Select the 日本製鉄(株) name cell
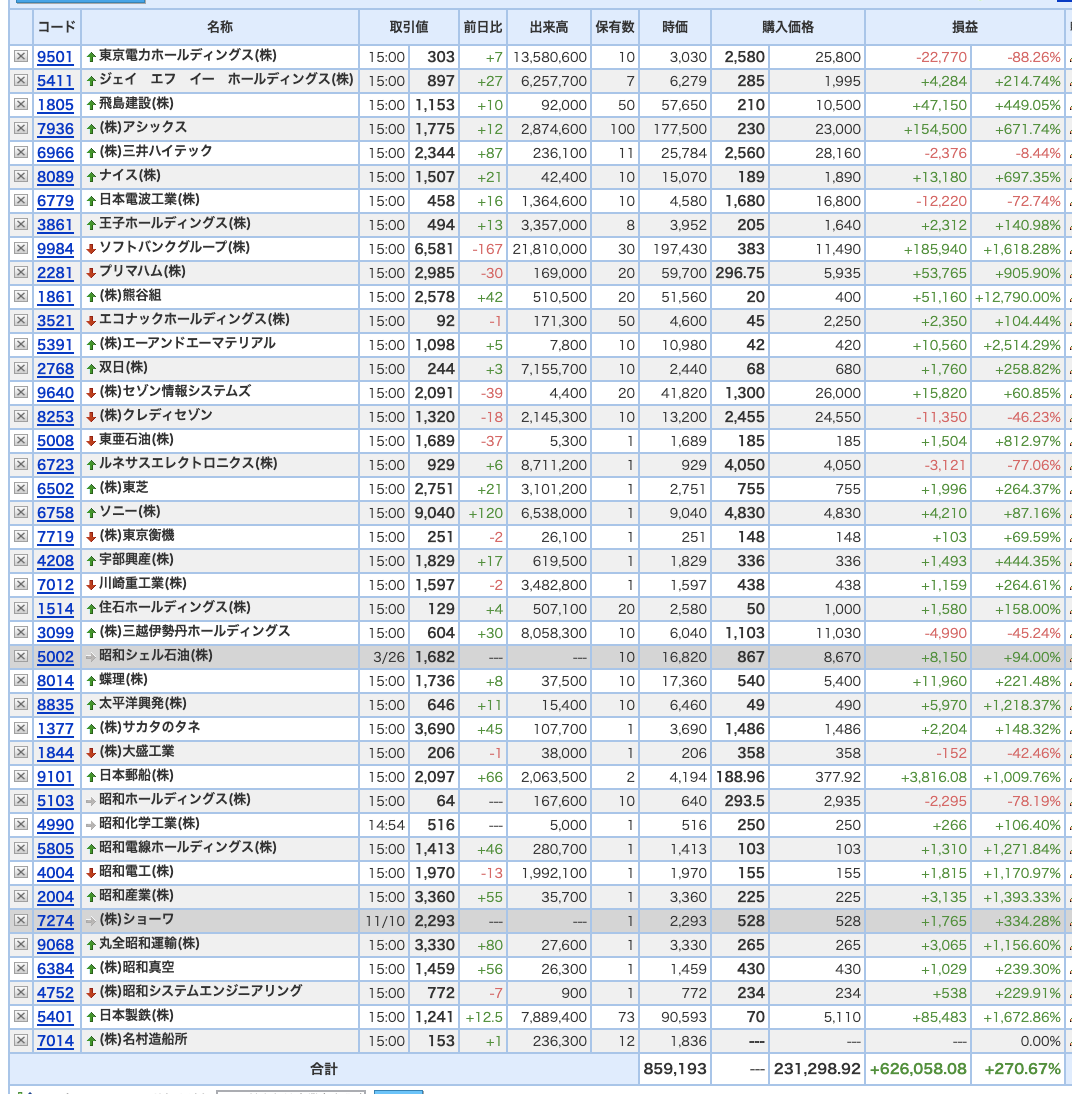This screenshot has width=1072, height=1094. tap(220, 1017)
